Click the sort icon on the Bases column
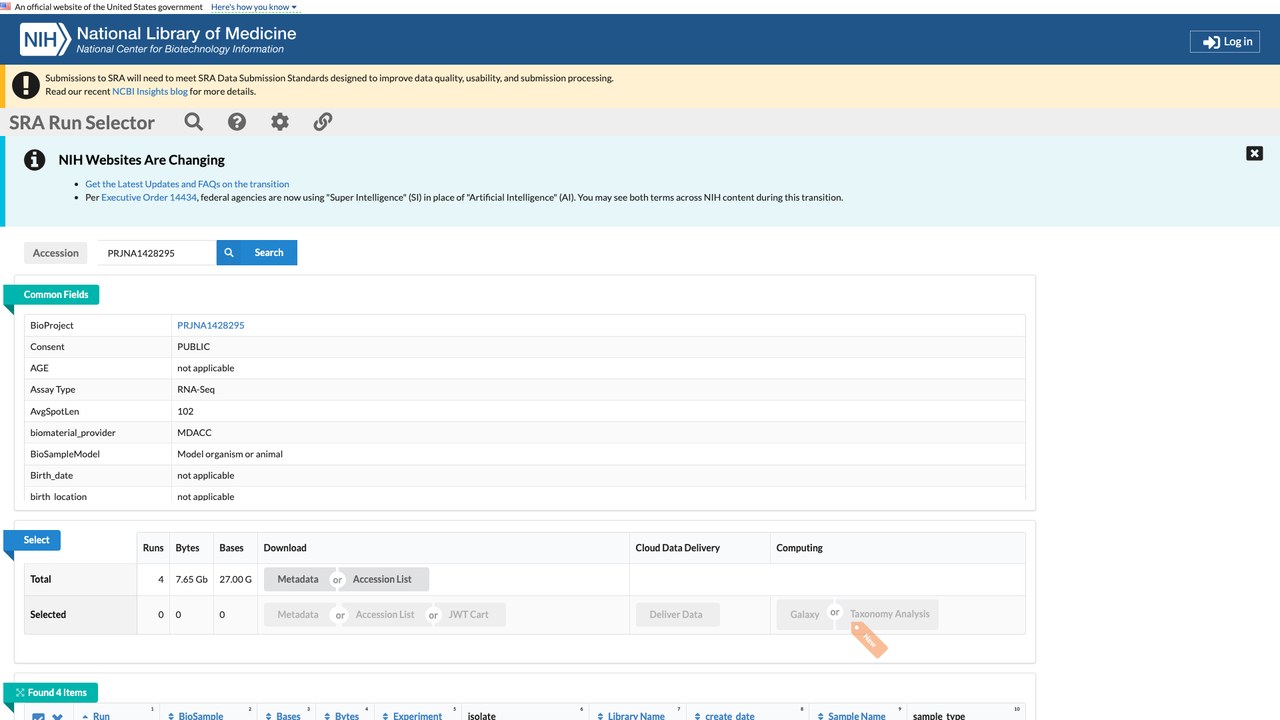 click(268, 716)
